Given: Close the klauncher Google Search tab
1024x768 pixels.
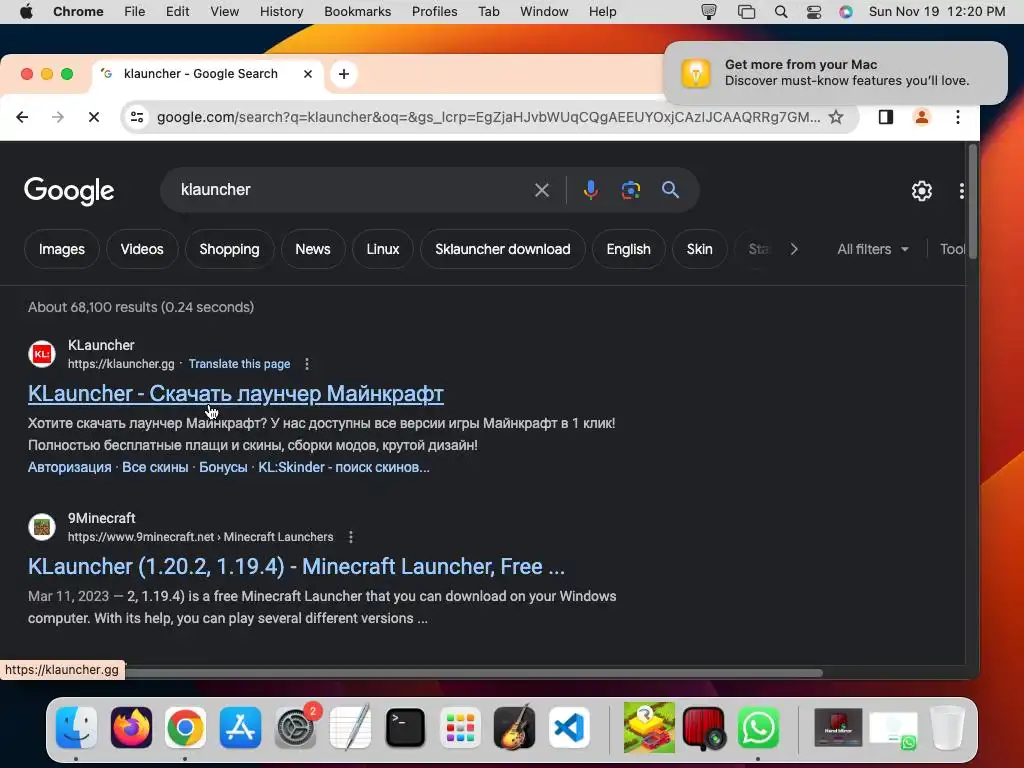Looking at the screenshot, I should click(x=308, y=74).
